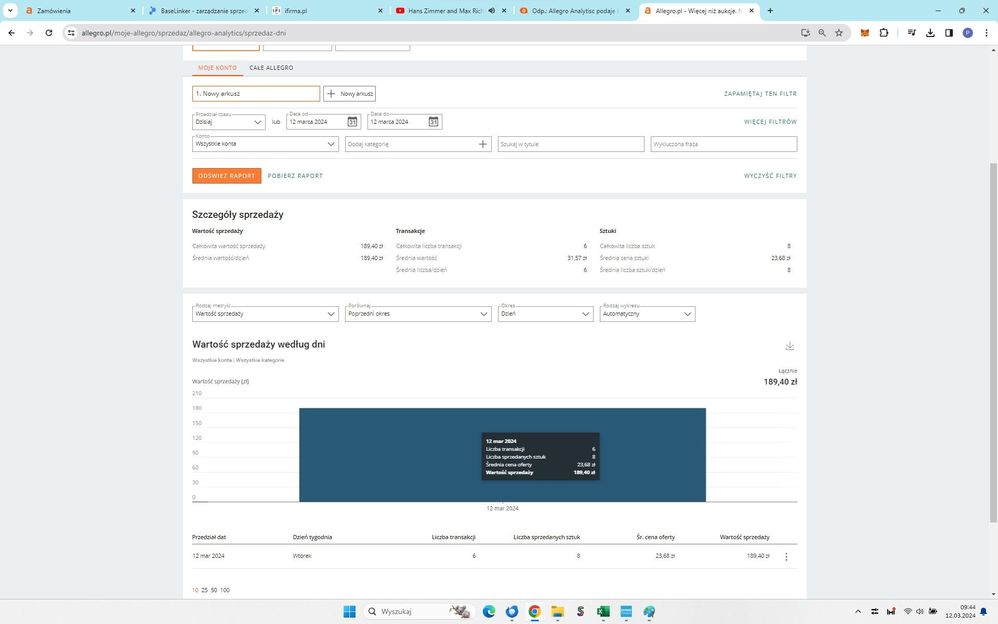The width and height of the screenshot is (998, 624).
Task: Click the 'Pobierz raport' link
Action: [295, 176]
